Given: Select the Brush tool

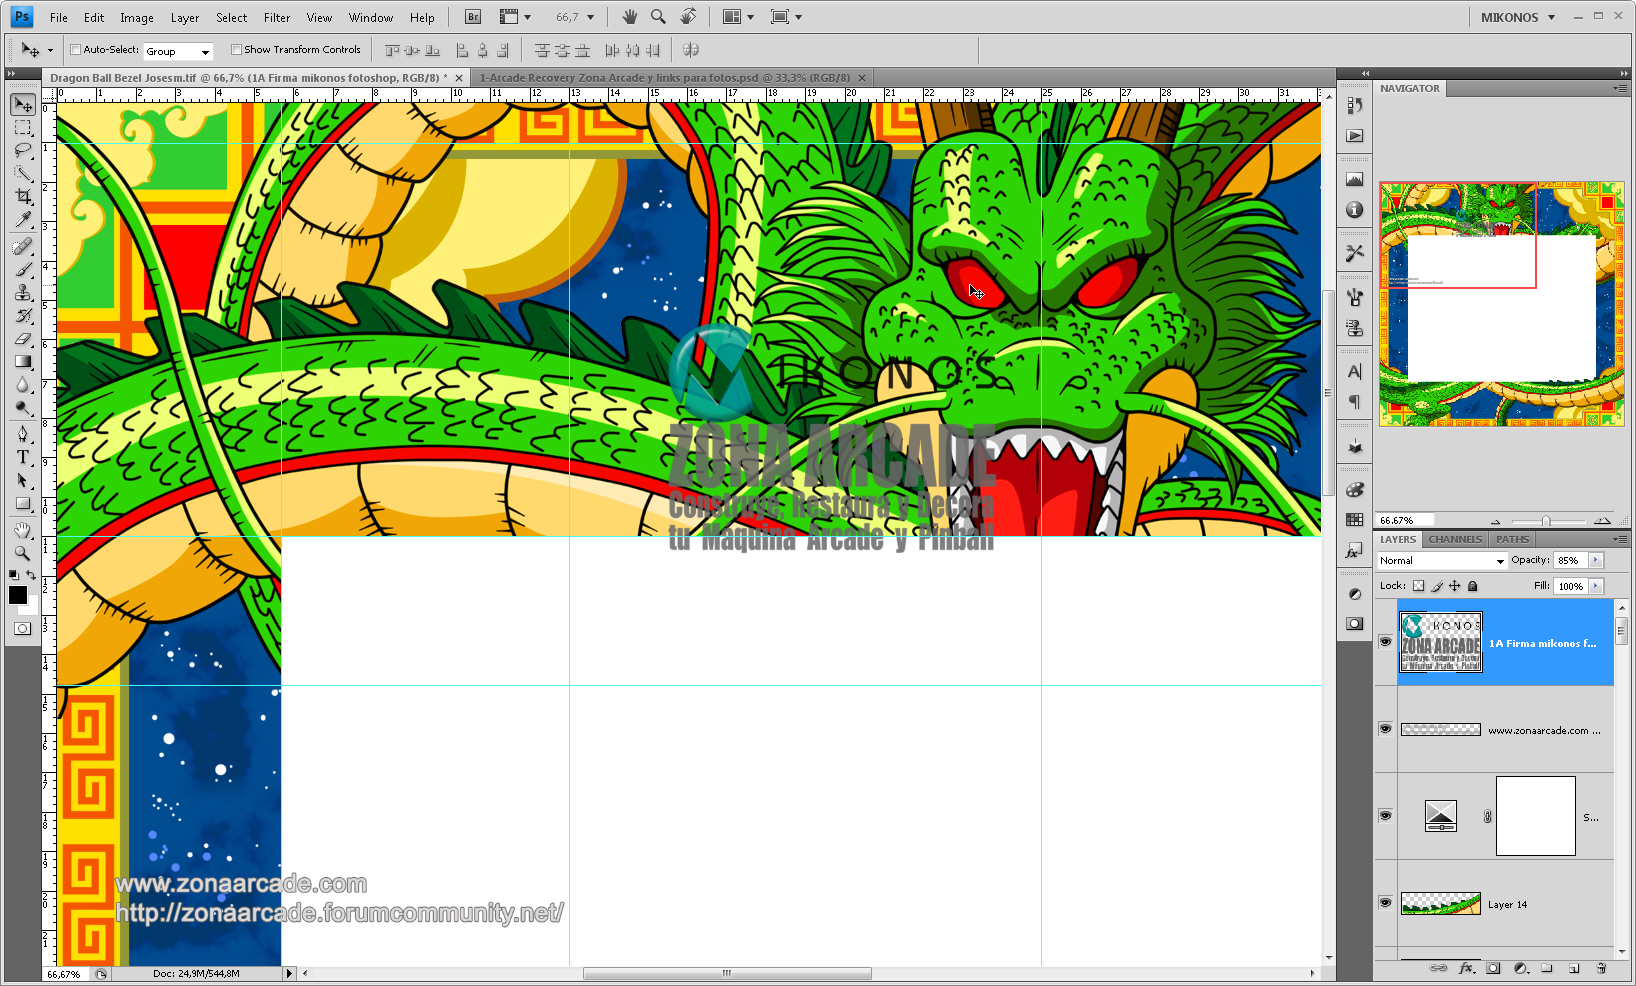Looking at the screenshot, I should (x=23, y=269).
